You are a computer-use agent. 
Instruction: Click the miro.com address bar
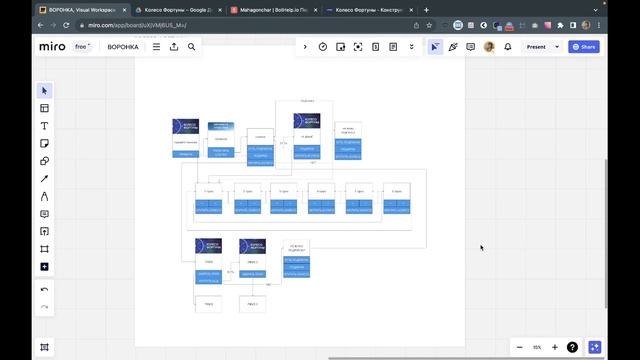pyautogui.click(x=245, y=25)
